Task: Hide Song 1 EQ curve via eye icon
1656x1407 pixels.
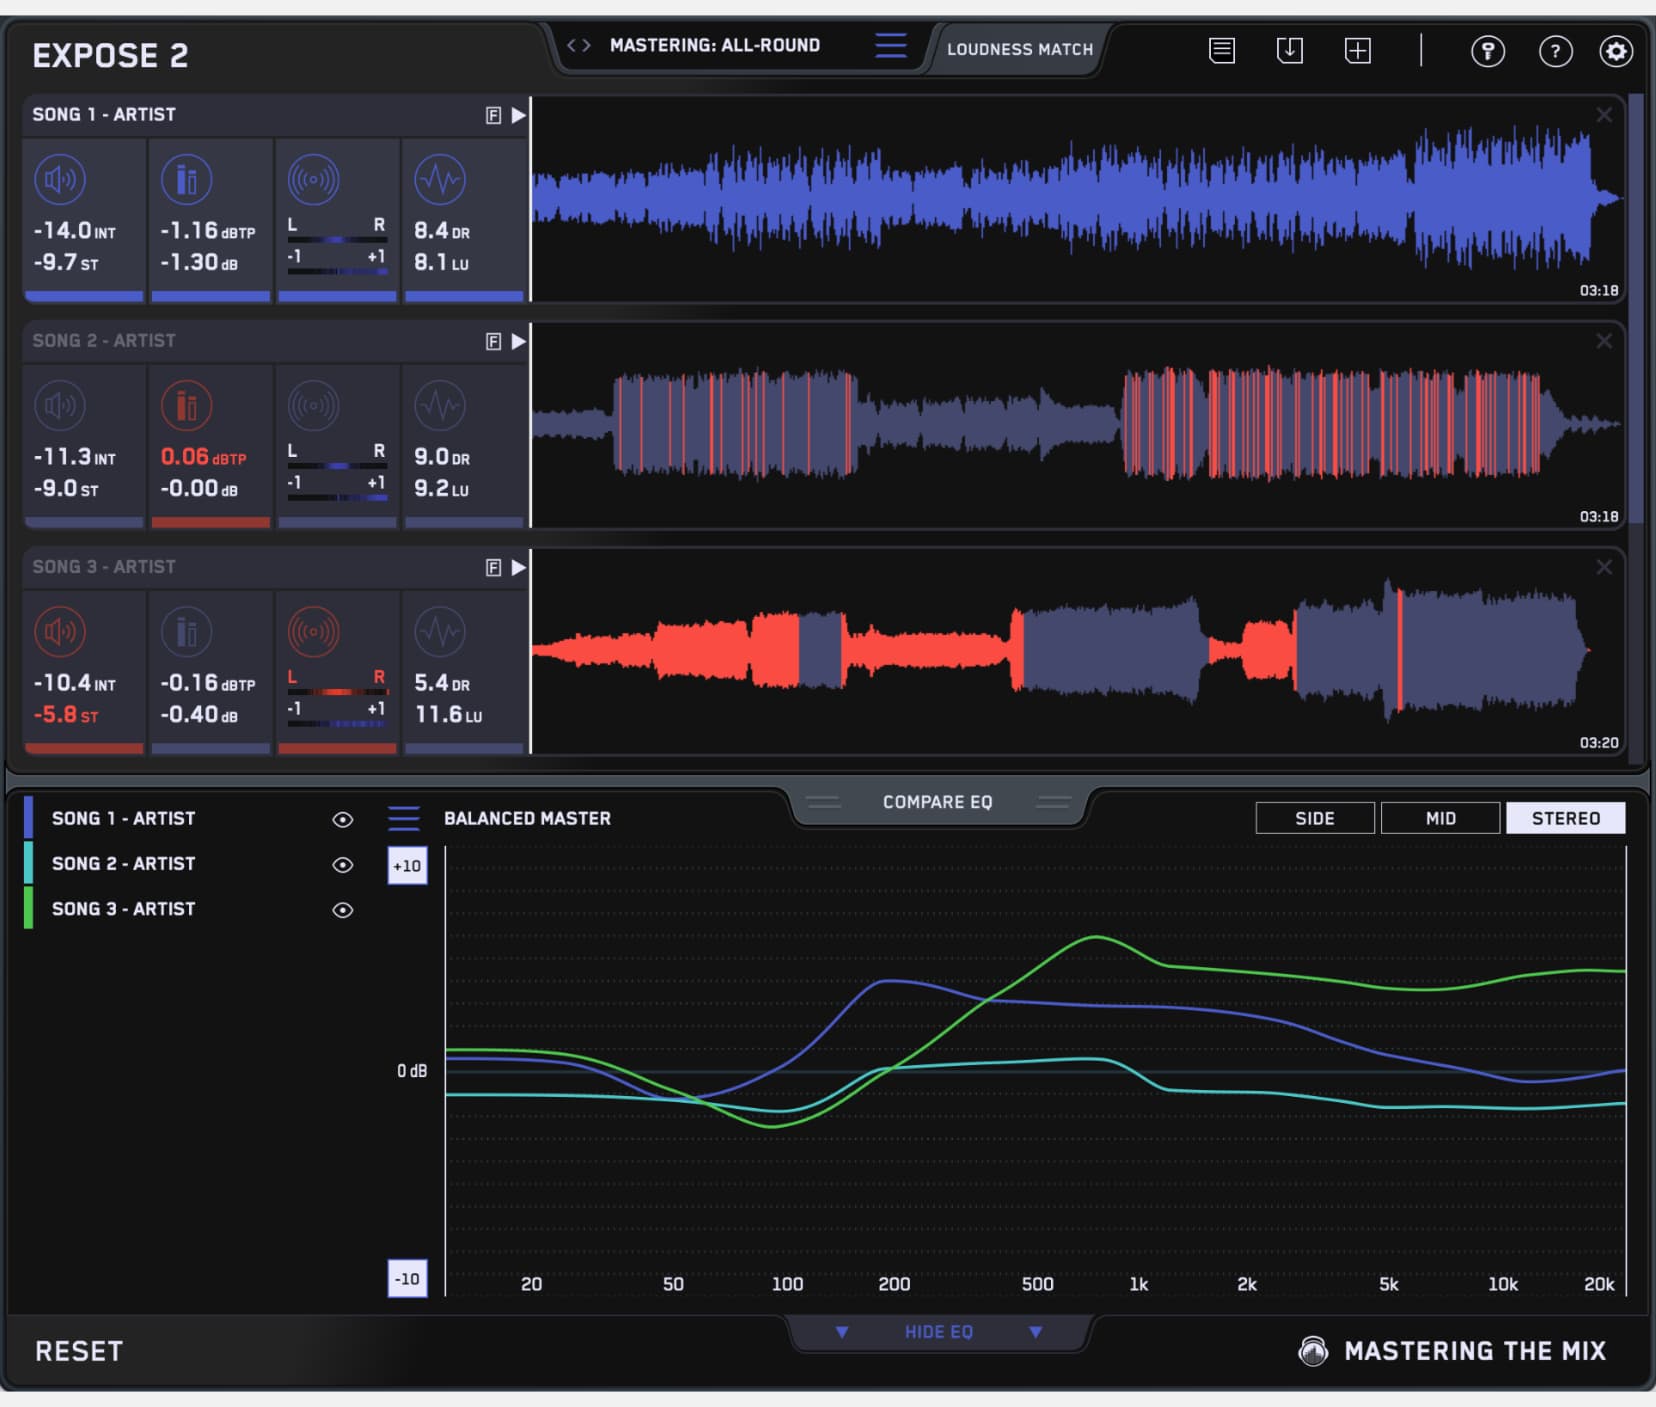Action: point(342,820)
